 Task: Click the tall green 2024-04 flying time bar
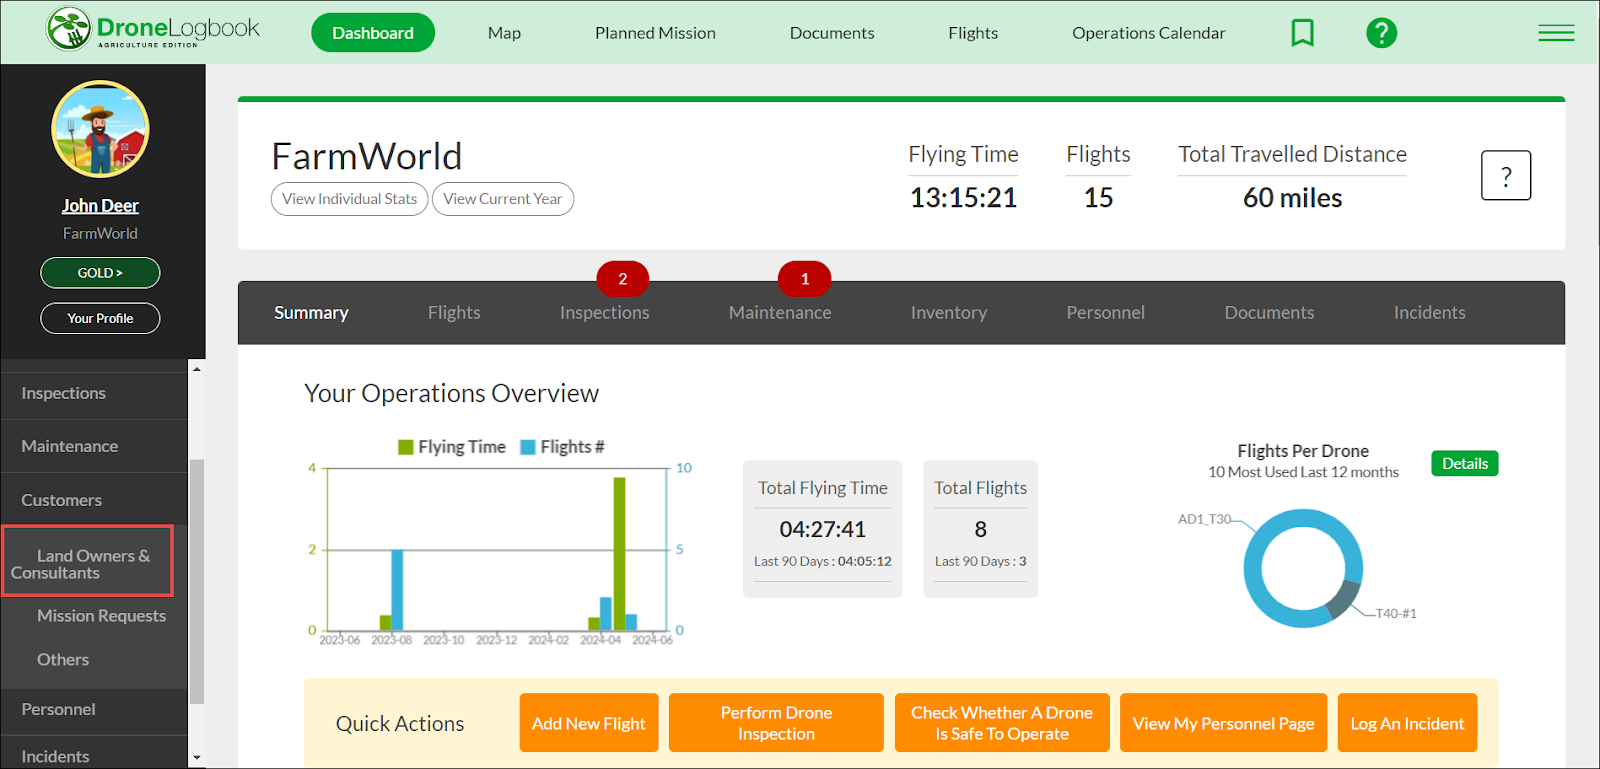tap(619, 554)
